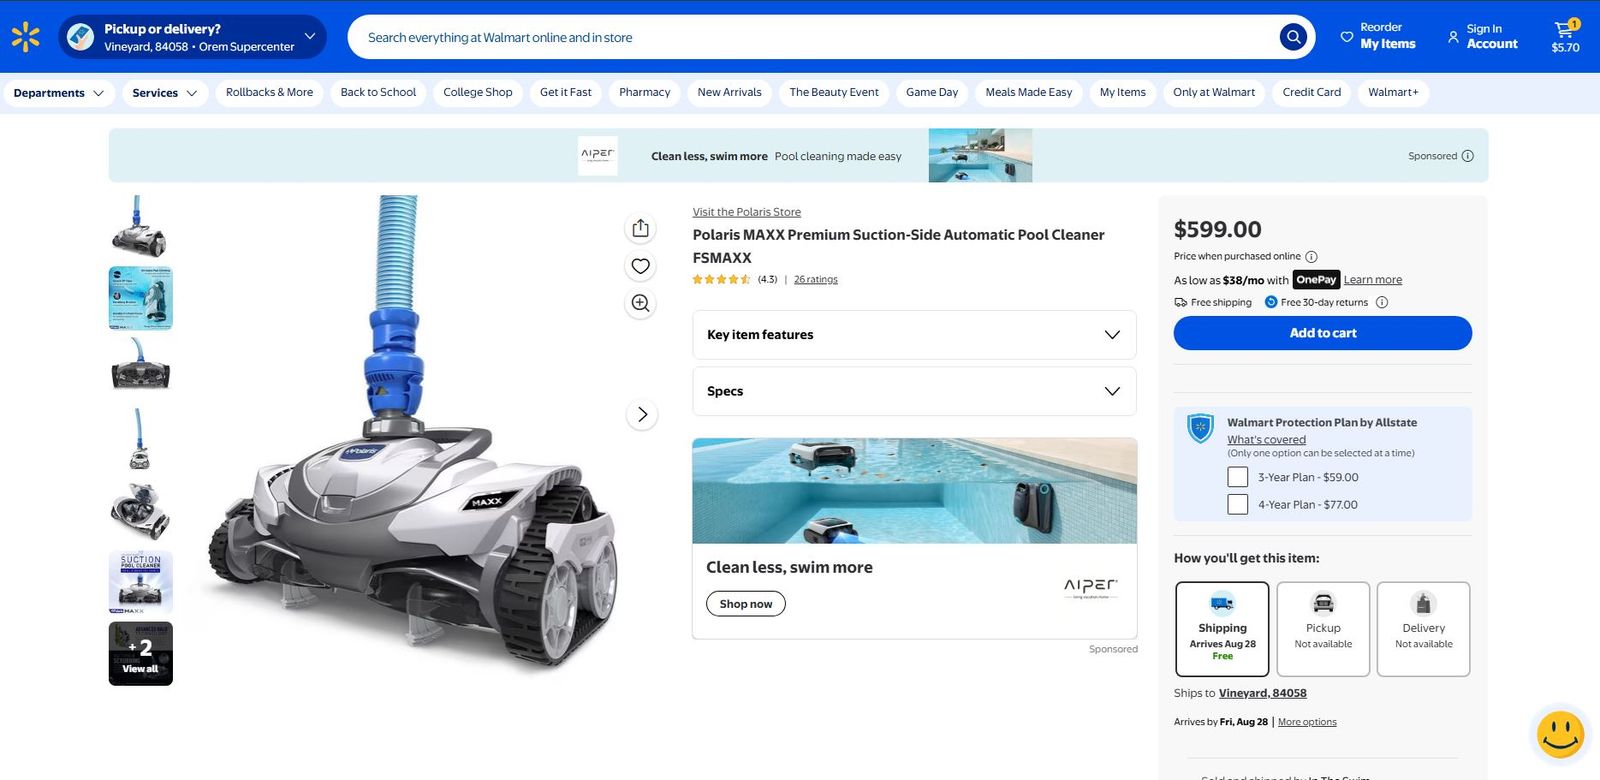The image size is (1600, 780).
Task: Select the 3-Year Plan checkbox
Action: [x=1238, y=477]
